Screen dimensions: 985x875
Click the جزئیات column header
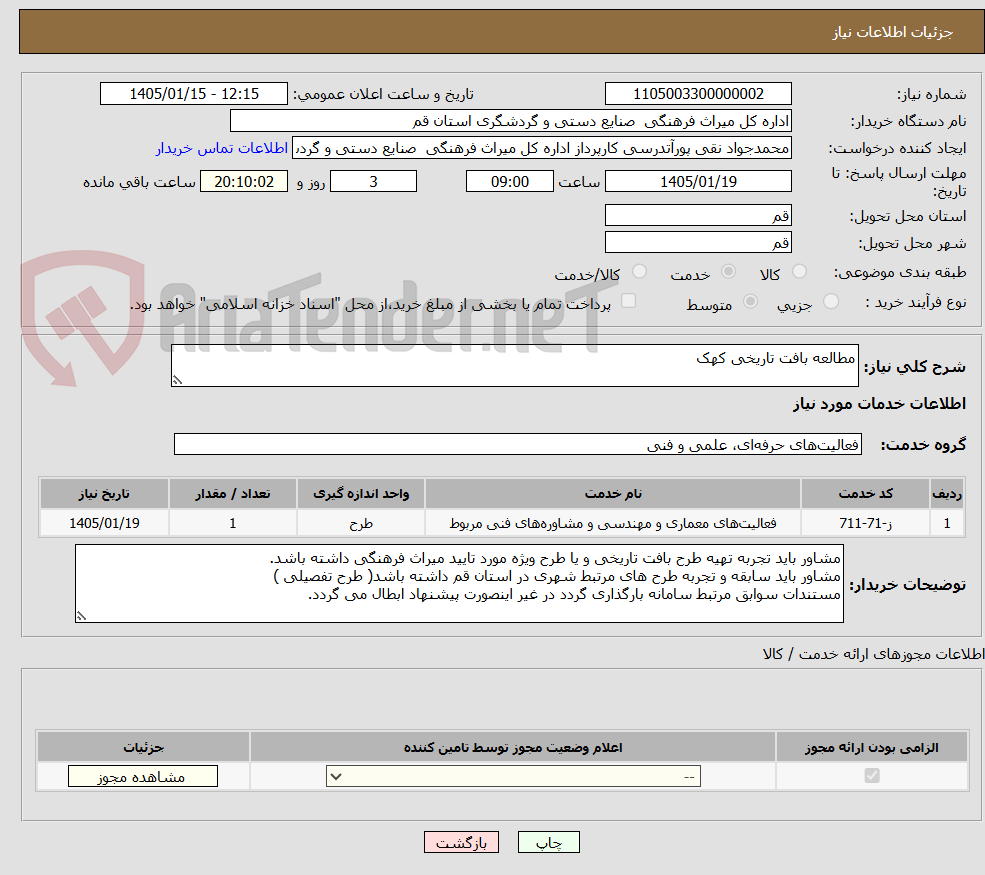click(x=143, y=747)
